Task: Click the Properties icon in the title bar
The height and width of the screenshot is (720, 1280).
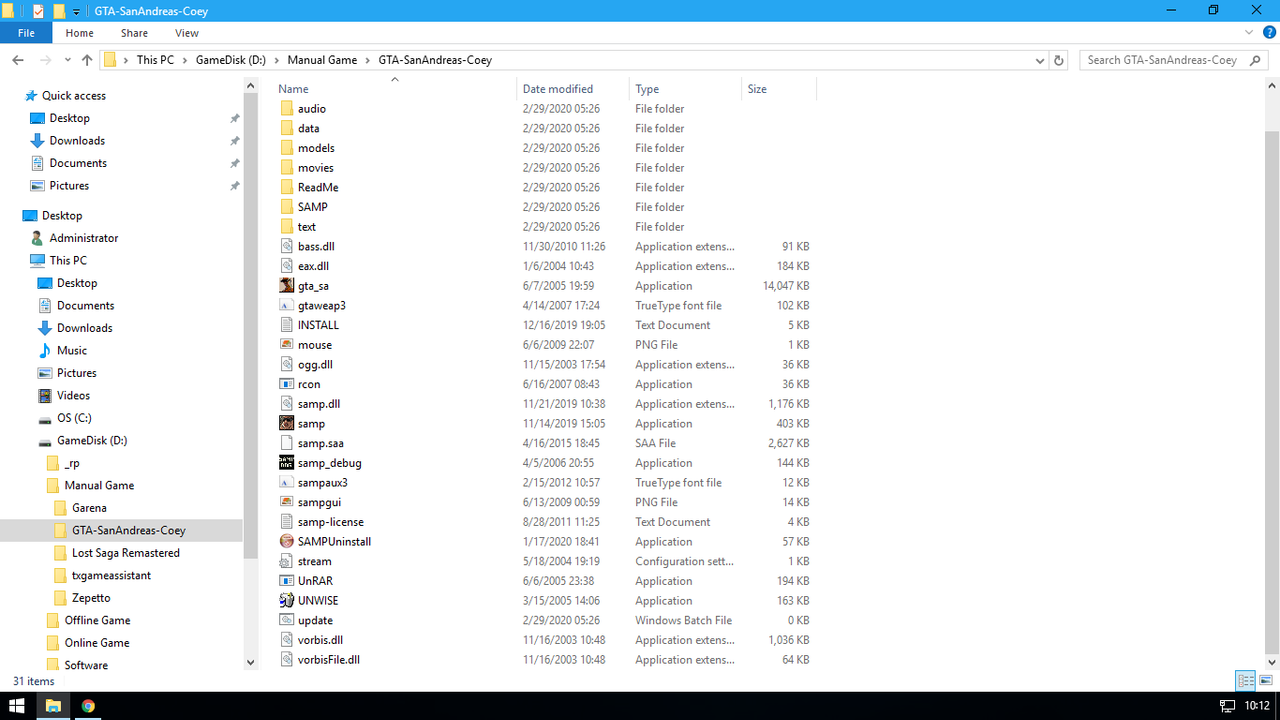Action: (x=38, y=11)
